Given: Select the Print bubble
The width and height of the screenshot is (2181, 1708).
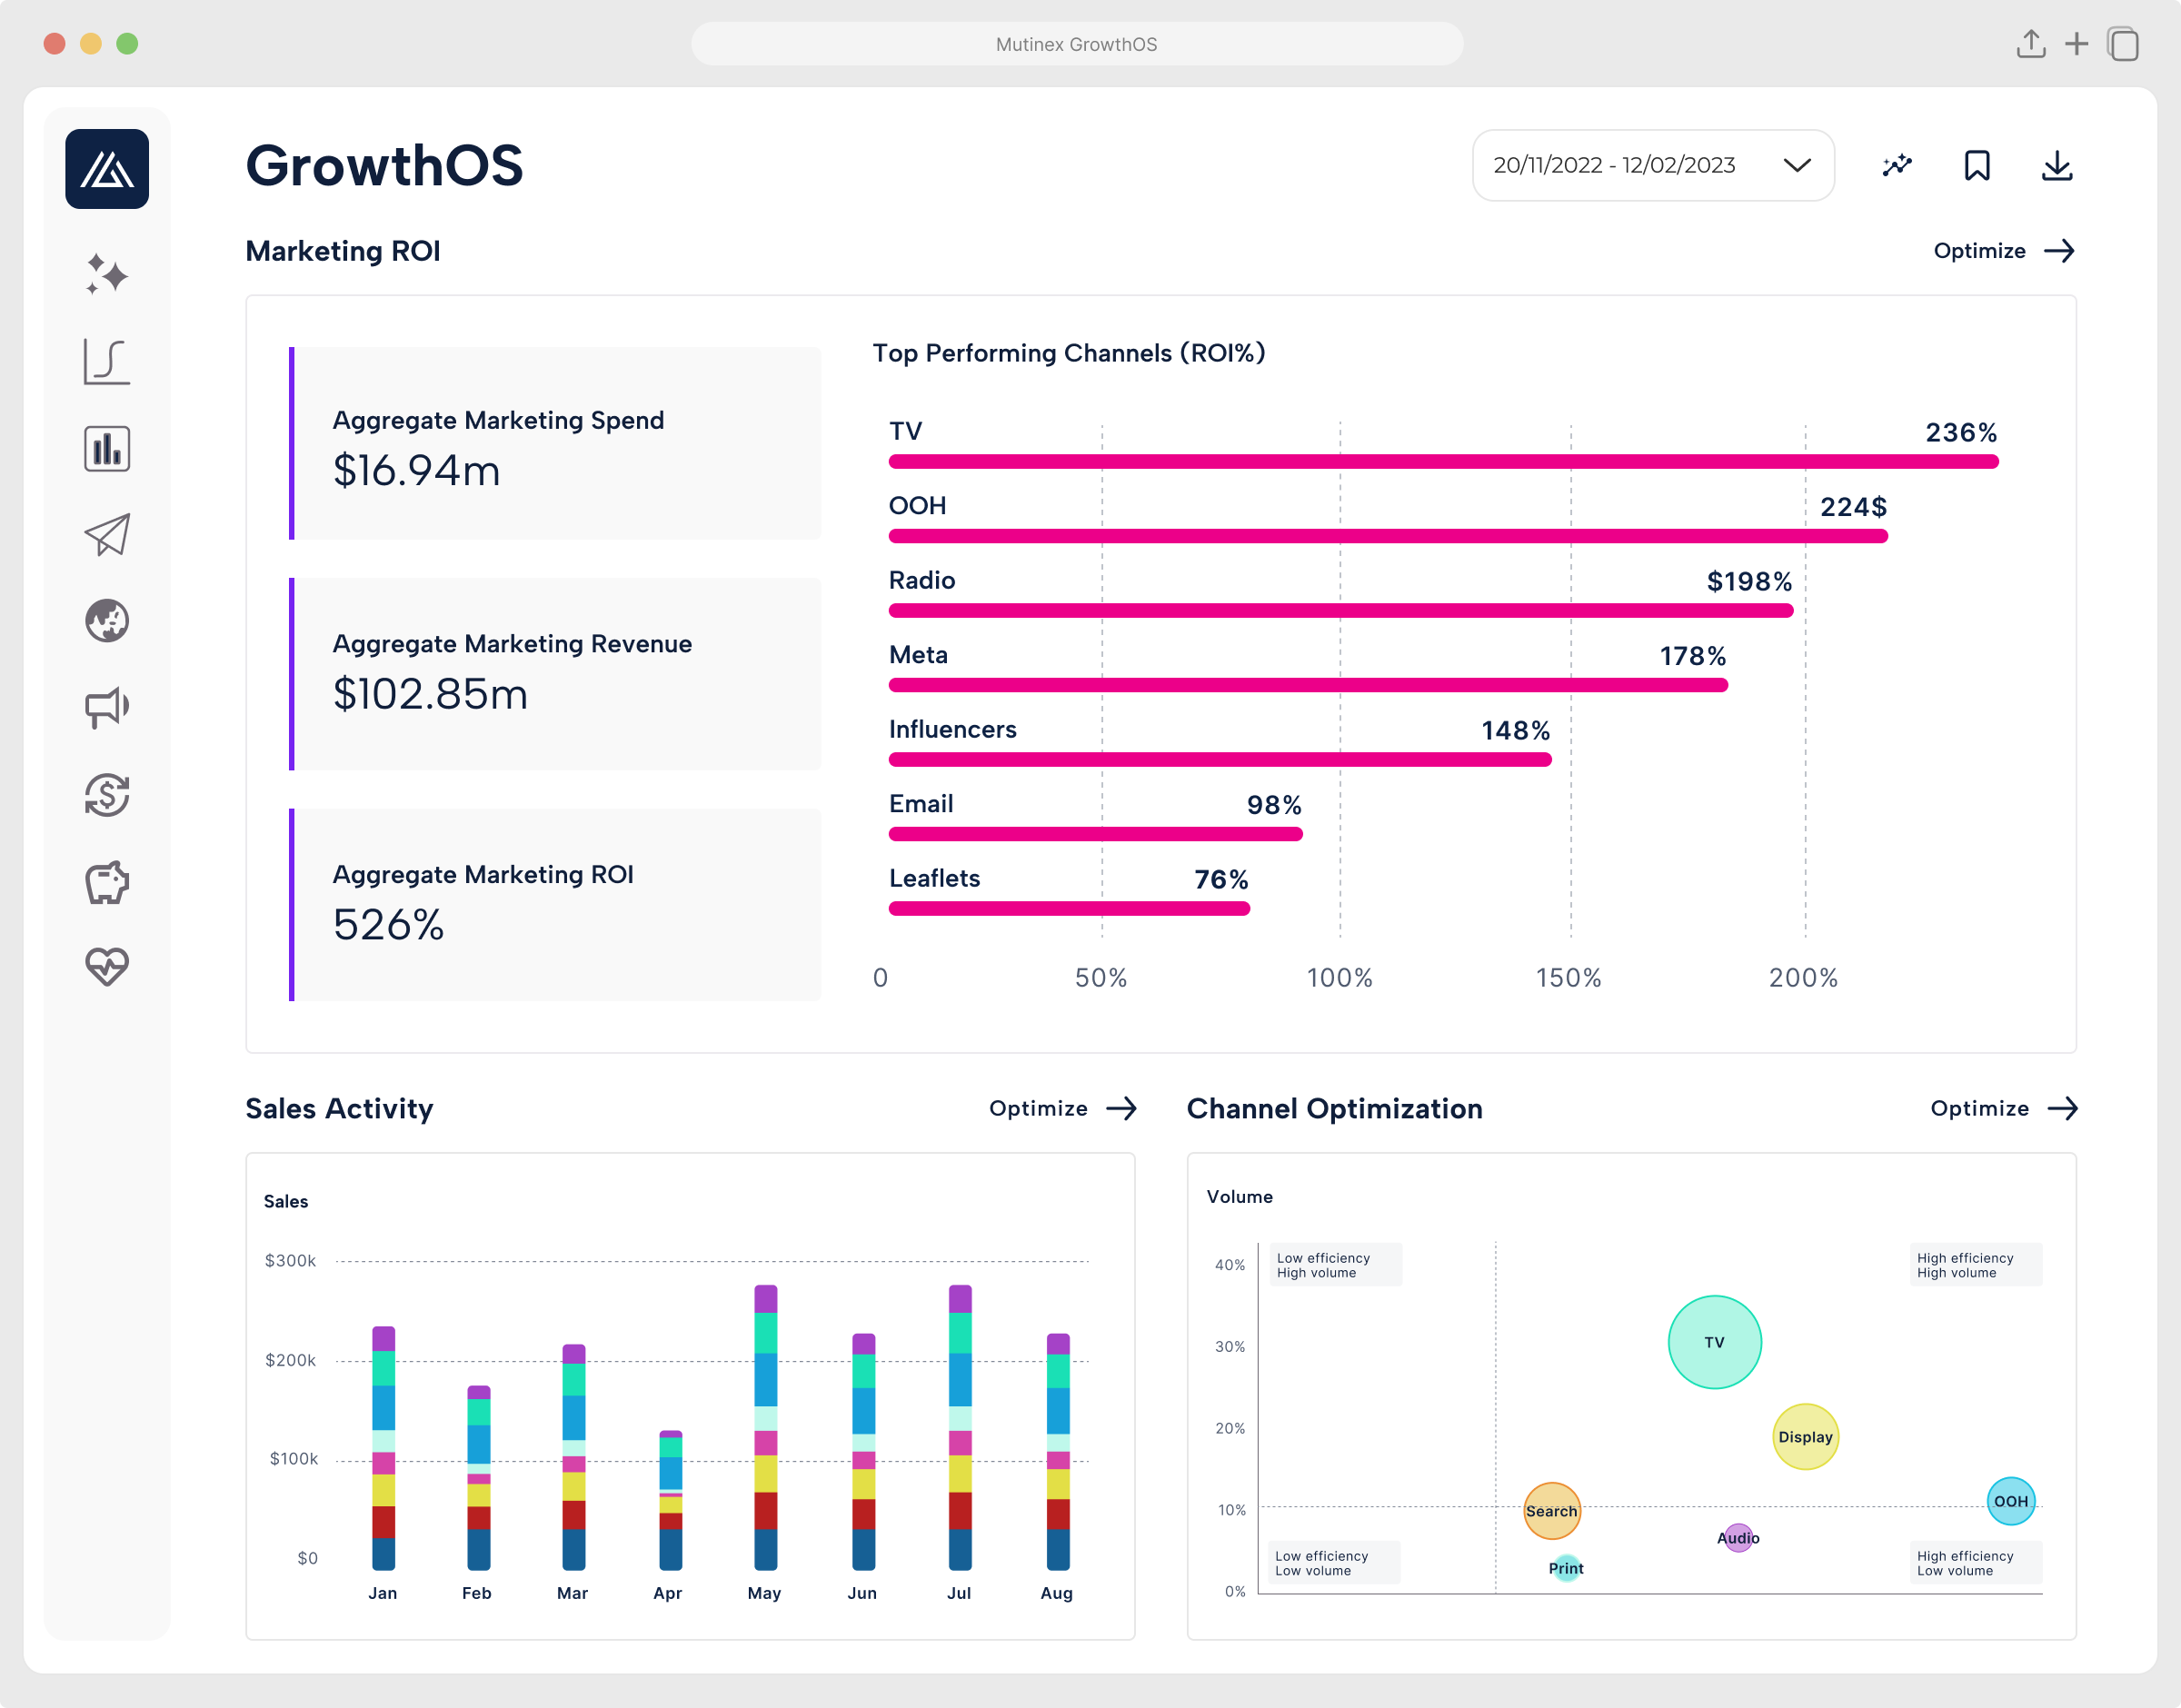Looking at the screenshot, I should [x=1566, y=1568].
